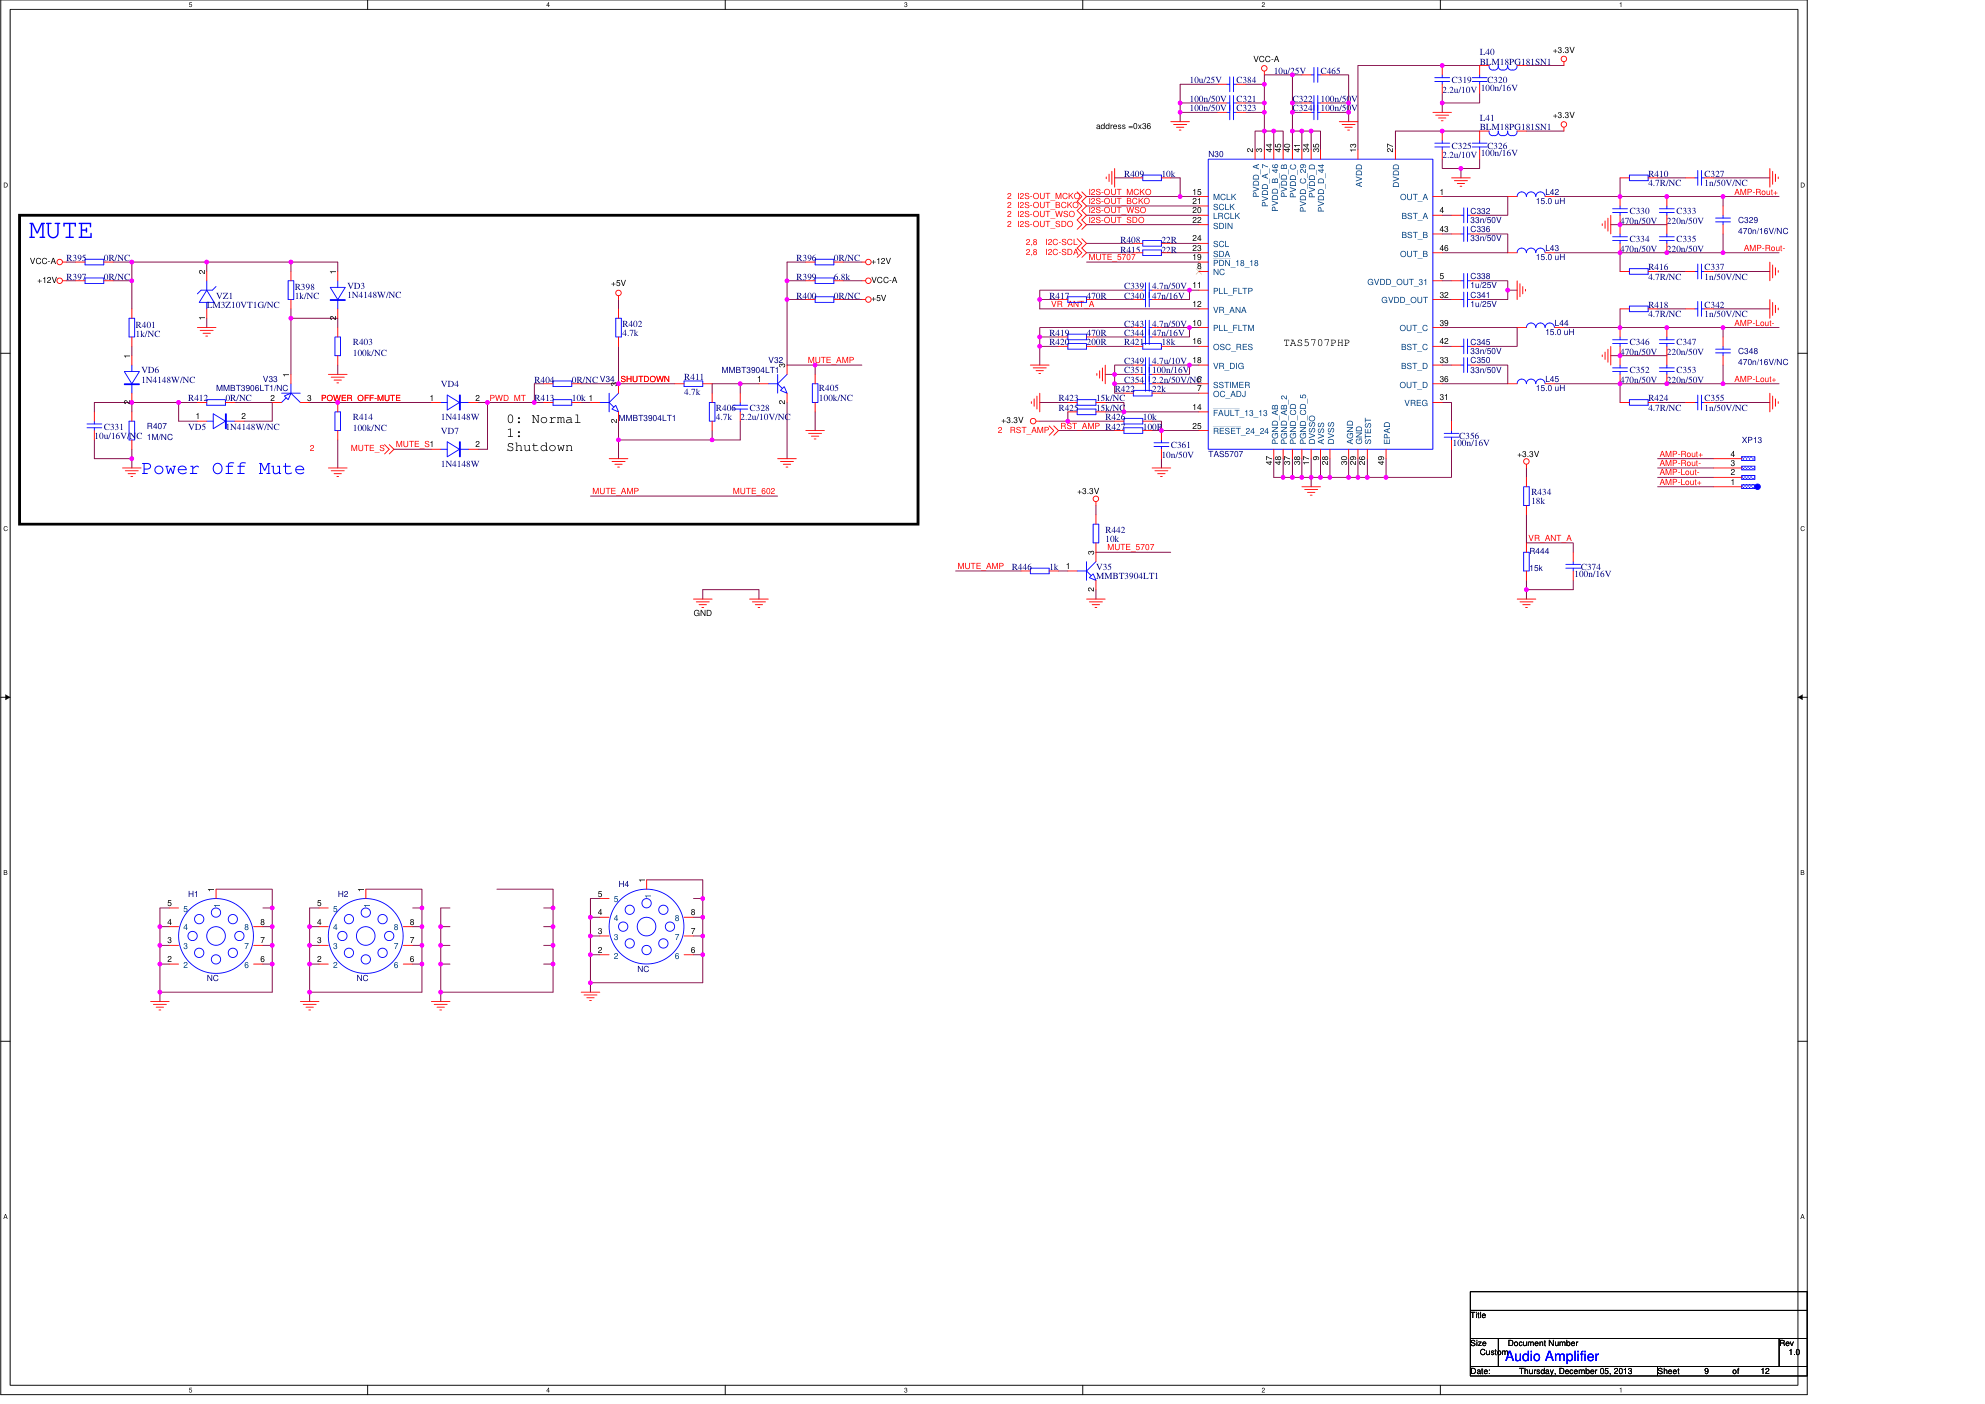Click the MUTE_602 net label

click(754, 491)
